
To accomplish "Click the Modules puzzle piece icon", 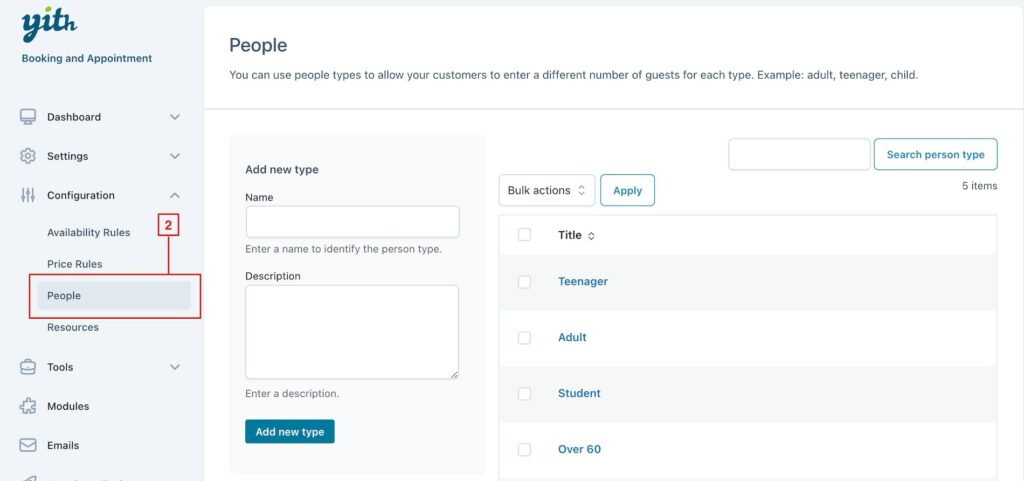I will [x=27, y=406].
